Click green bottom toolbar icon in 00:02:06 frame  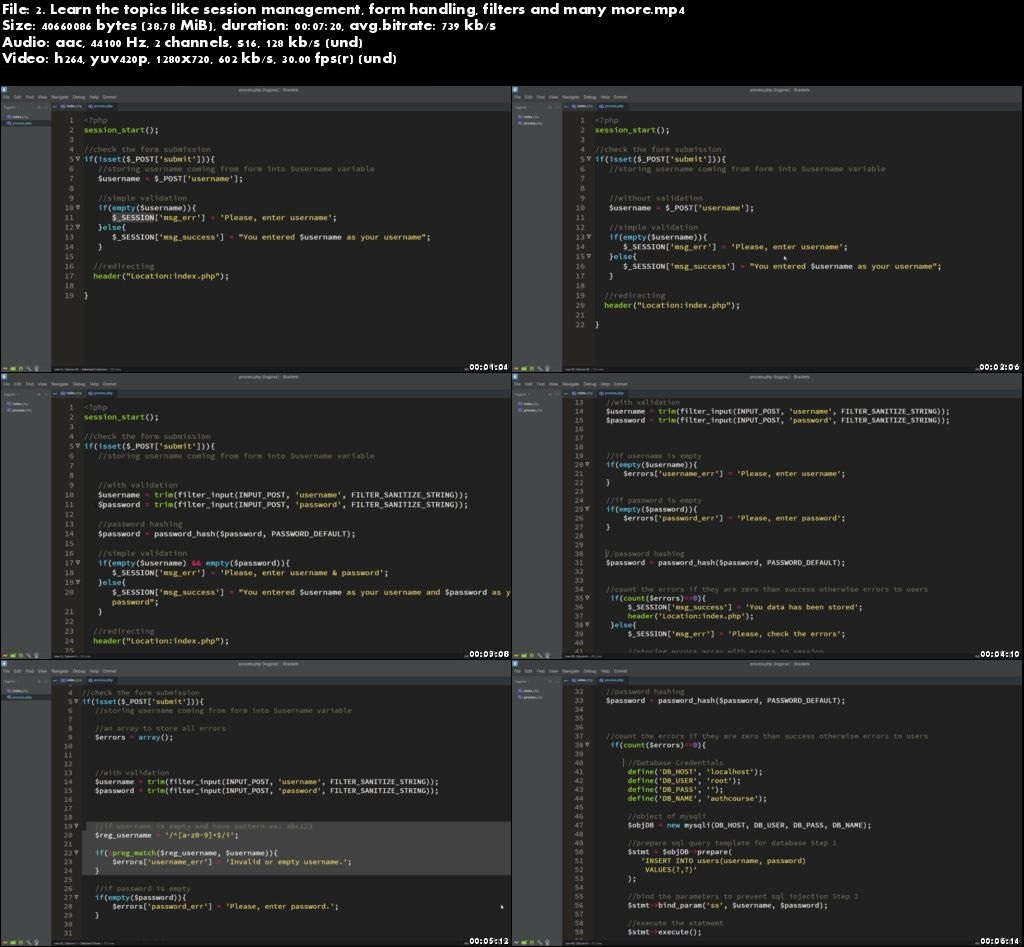(x=525, y=367)
